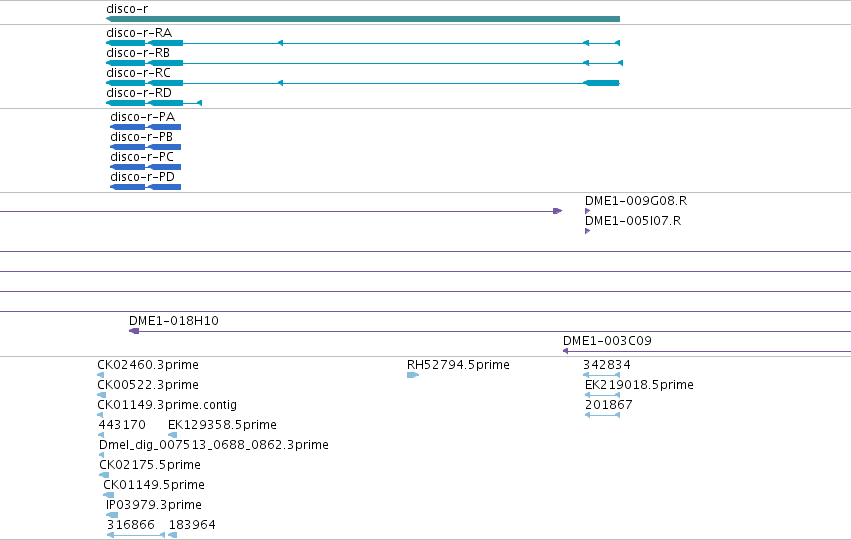Click the DME1-005I07.R label
The height and width of the screenshot is (540, 851).
coord(633,221)
